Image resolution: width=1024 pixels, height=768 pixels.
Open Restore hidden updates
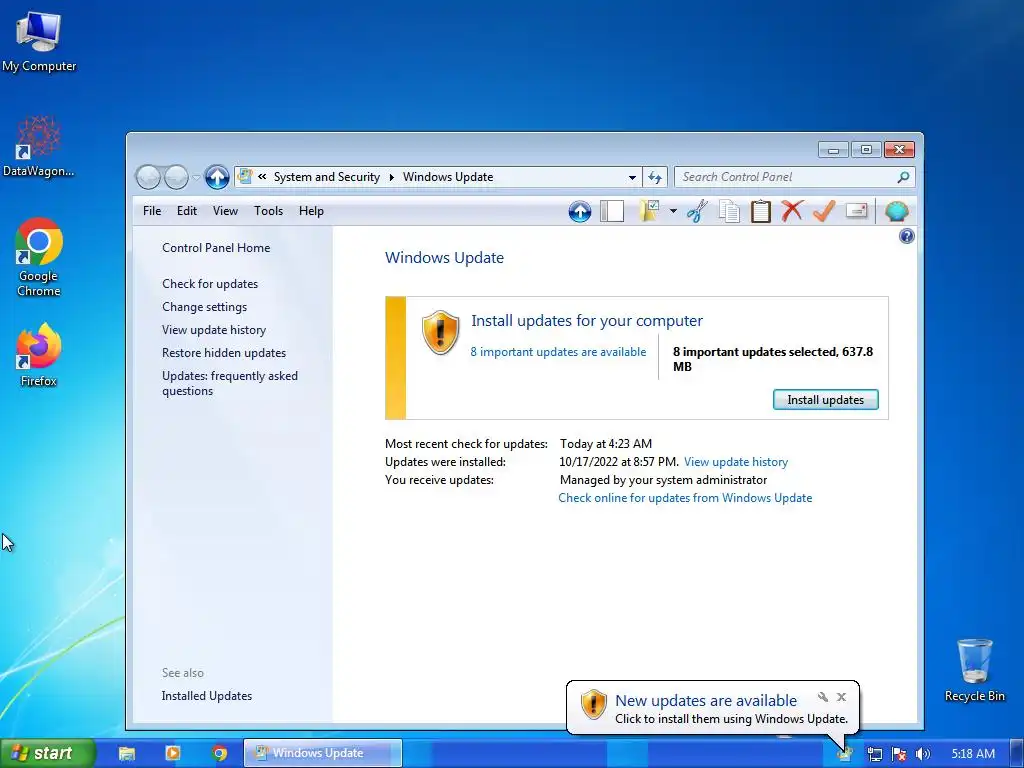click(224, 353)
